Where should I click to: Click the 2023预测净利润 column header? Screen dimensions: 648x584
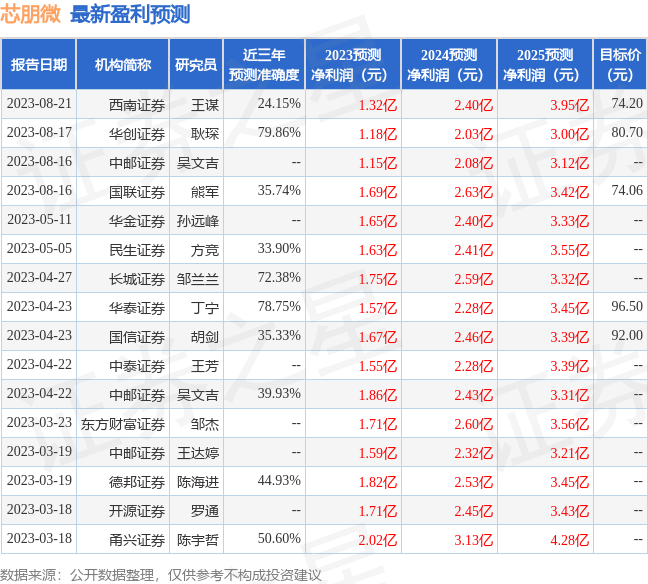point(353,64)
